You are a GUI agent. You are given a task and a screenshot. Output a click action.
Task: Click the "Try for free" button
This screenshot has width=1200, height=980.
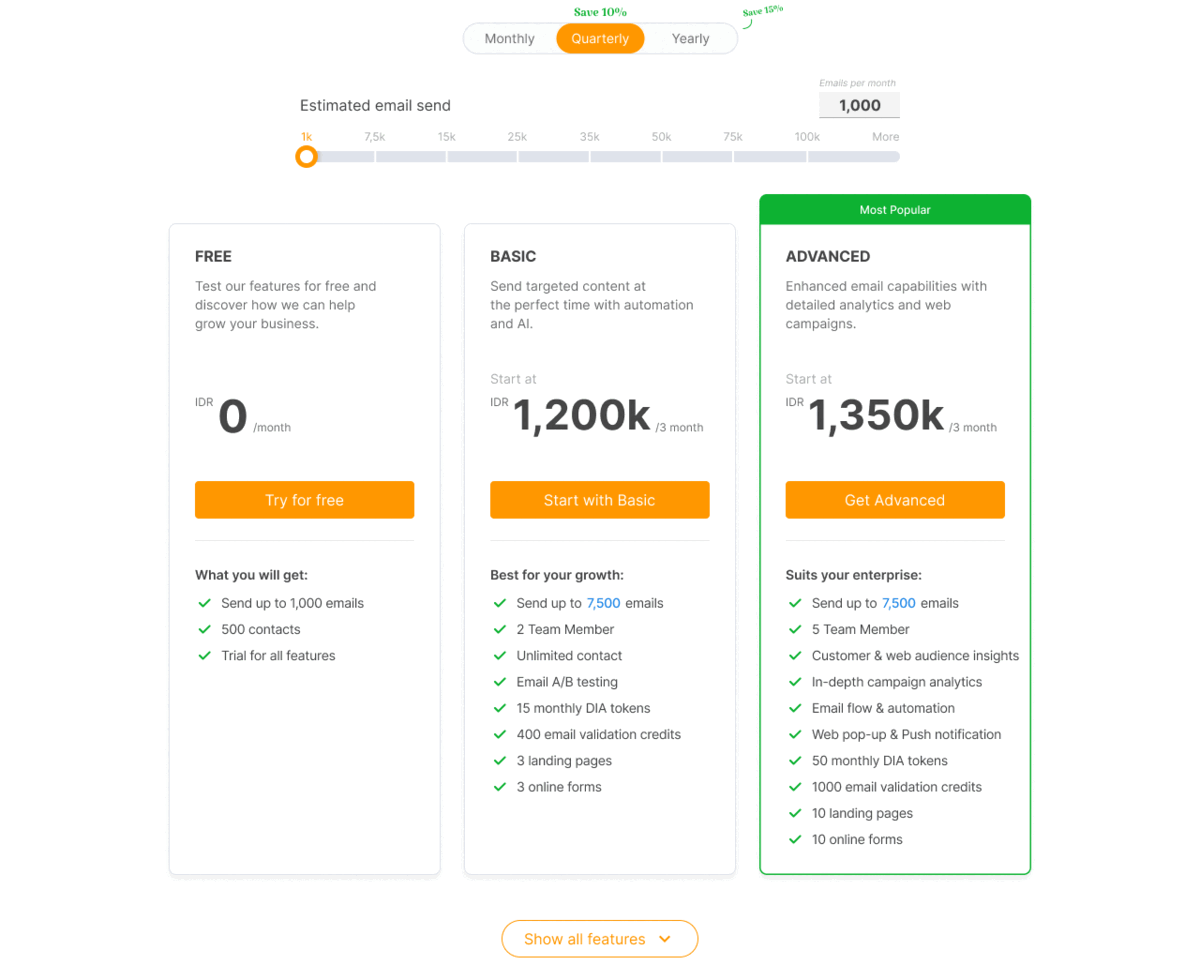point(304,500)
